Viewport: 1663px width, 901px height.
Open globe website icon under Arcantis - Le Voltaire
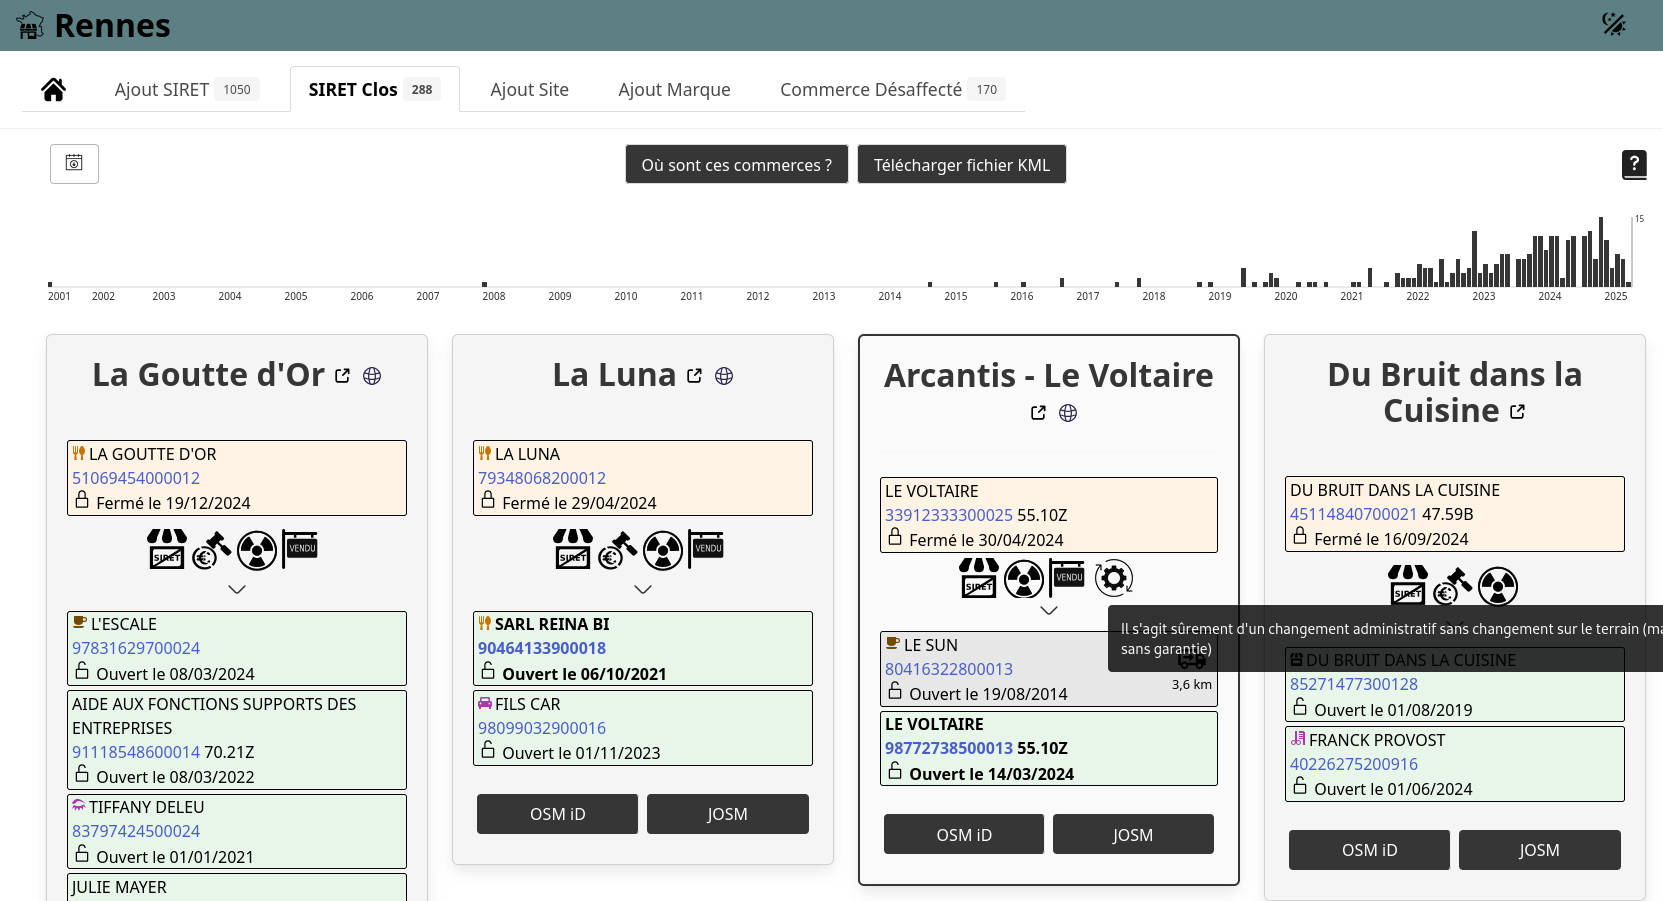click(x=1068, y=413)
